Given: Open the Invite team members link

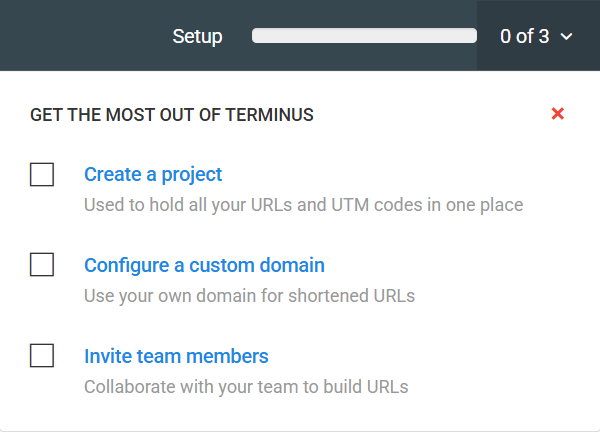Looking at the screenshot, I should (x=176, y=356).
